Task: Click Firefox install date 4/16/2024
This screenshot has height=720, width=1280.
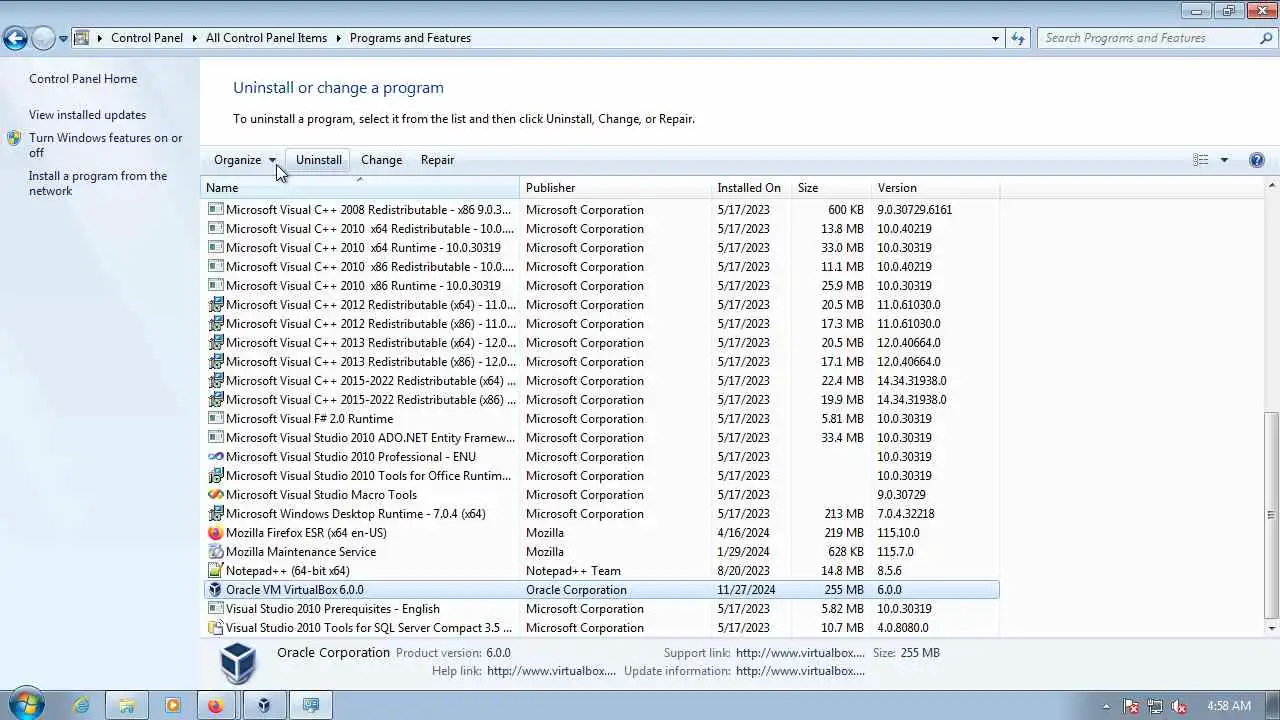Action: click(x=743, y=533)
